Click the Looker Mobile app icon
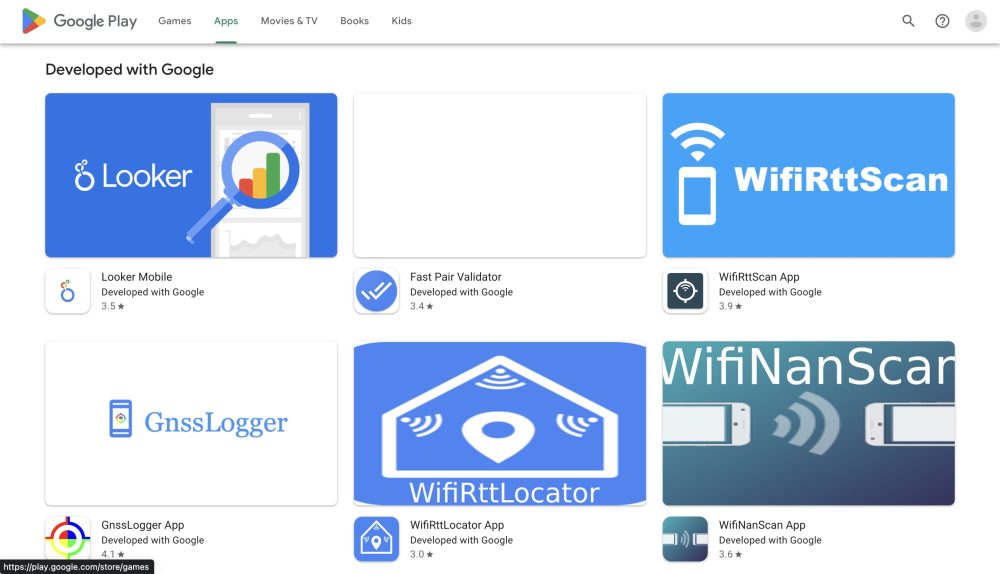This screenshot has width=1000, height=574. point(68,292)
